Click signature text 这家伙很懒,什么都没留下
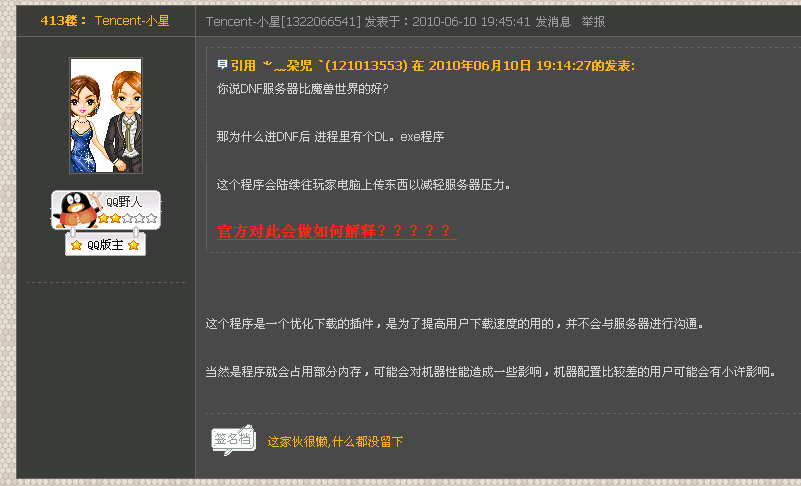The image size is (801, 486). click(x=335, y=442)
